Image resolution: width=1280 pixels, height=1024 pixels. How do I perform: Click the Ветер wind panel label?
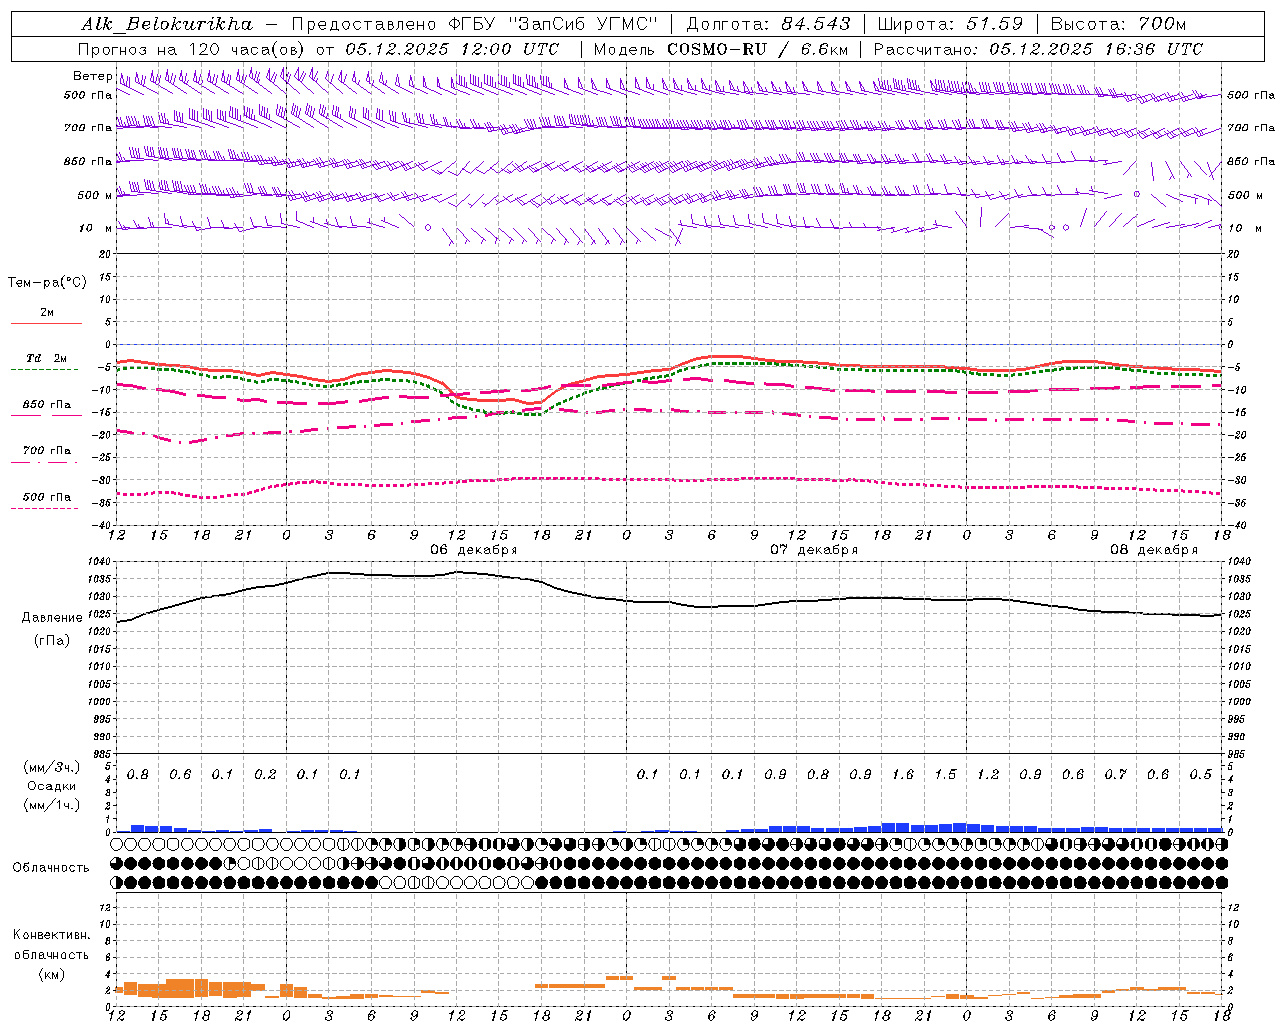tap(93, 76)
